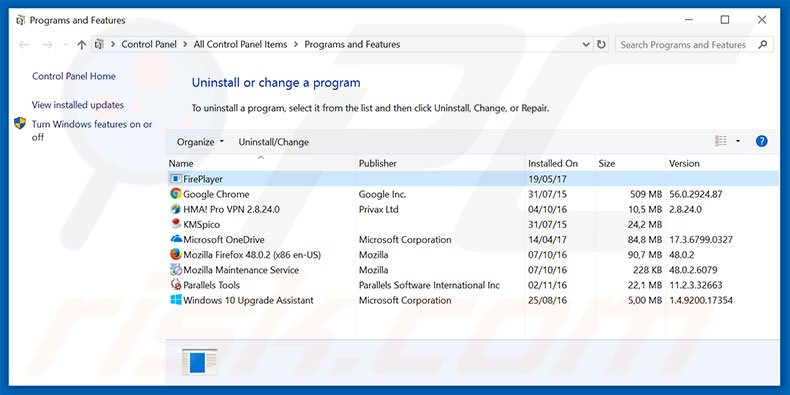The image size is (790, 395).
Task: Click Parallels Software International Inc cell
Action: pyautogui.click(x=429, y=285)
